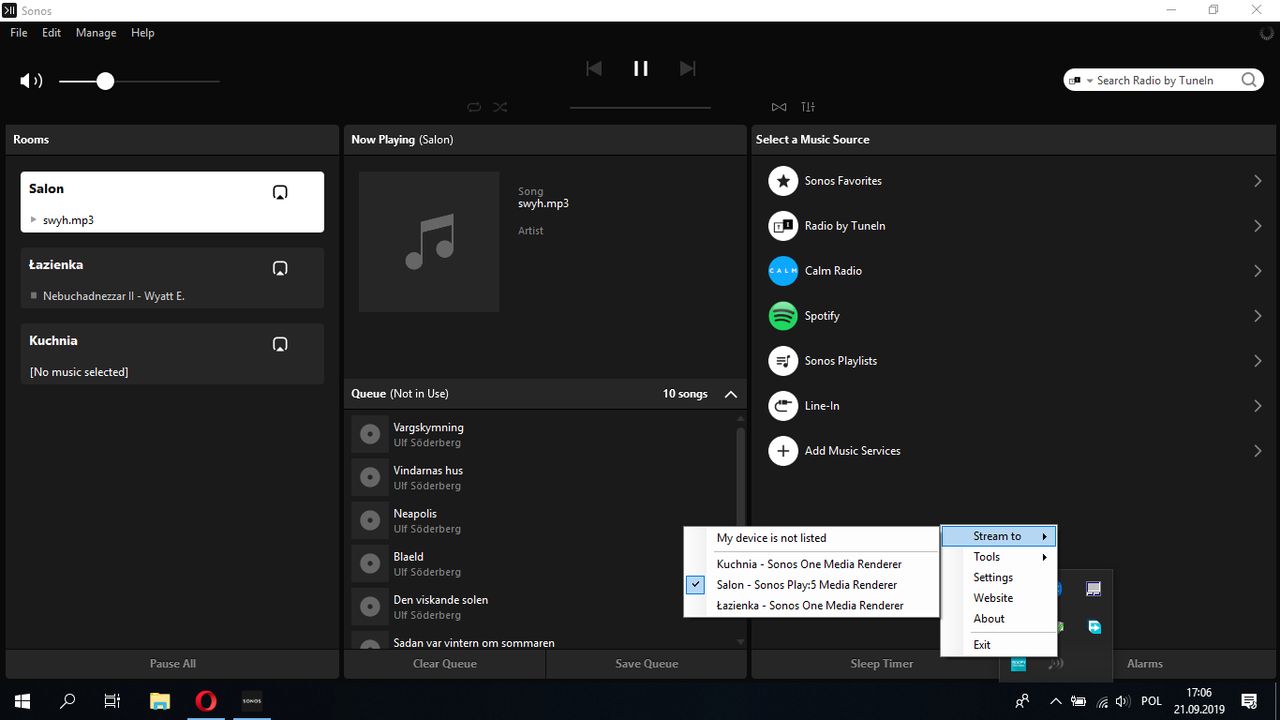The image size is (1280, 720).
Task: Open Opera browser from taskbar
Action: [x=205, y=701]
